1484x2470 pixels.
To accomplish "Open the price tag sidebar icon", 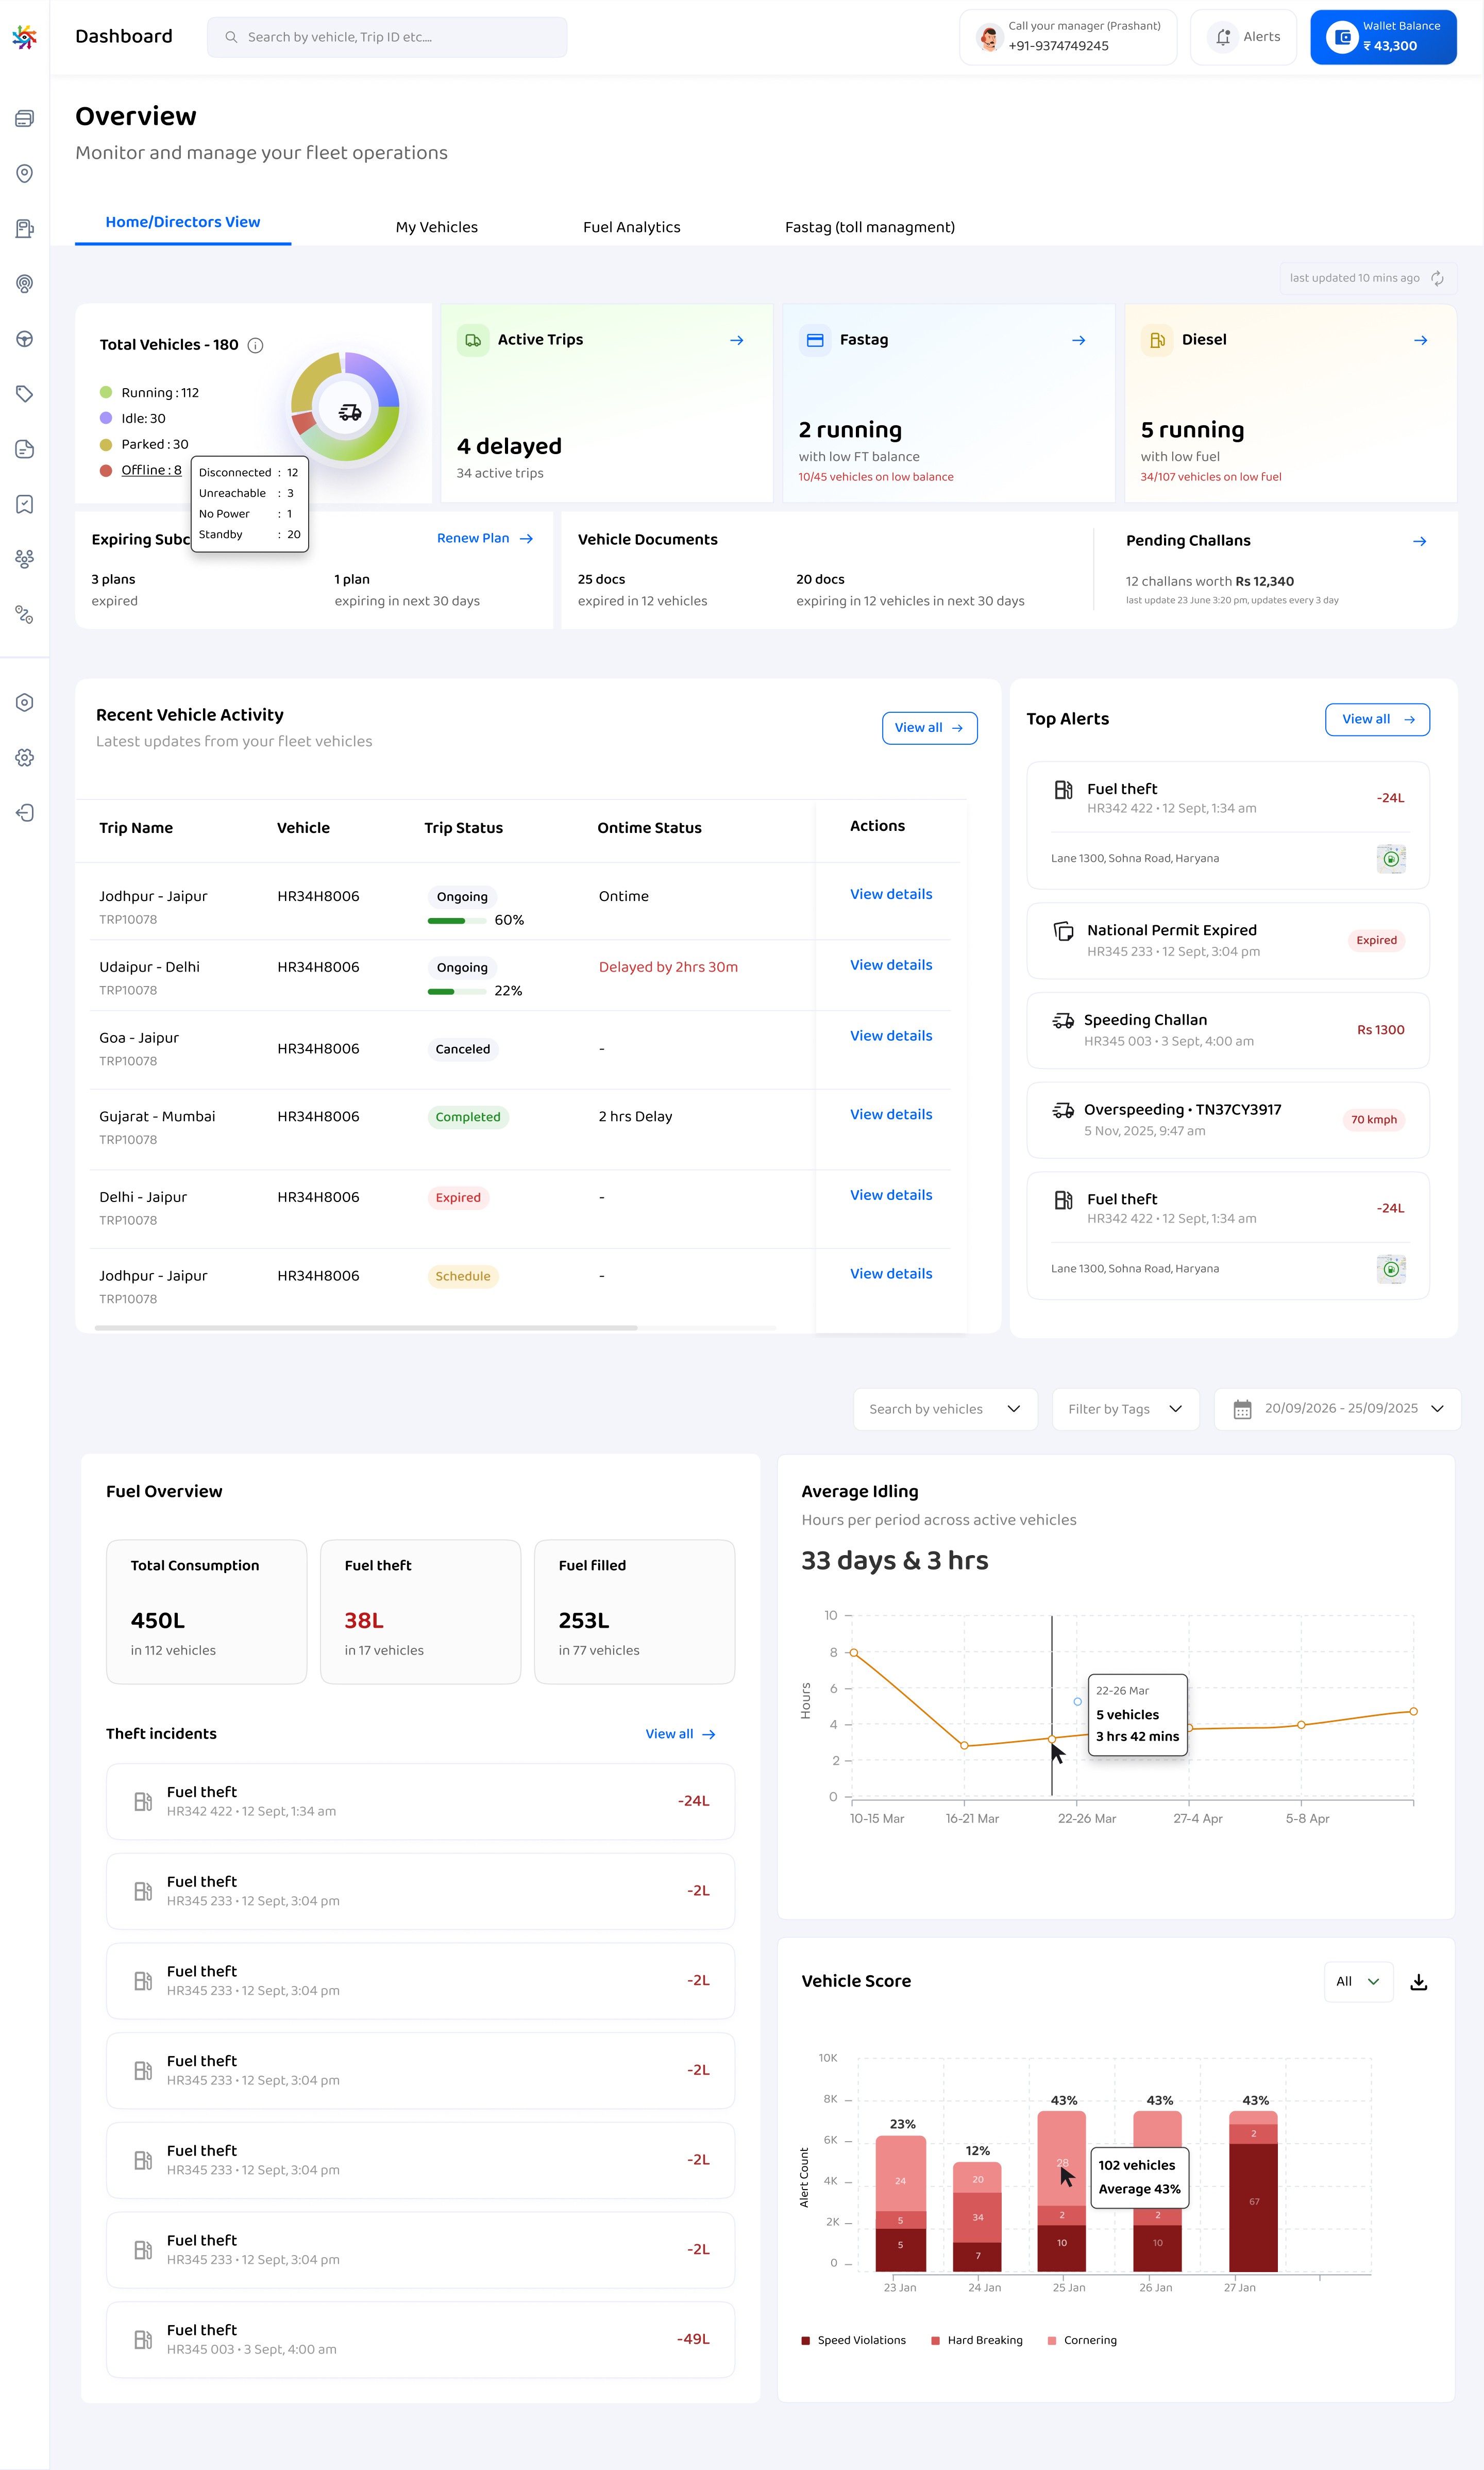I will click(25, 394).
